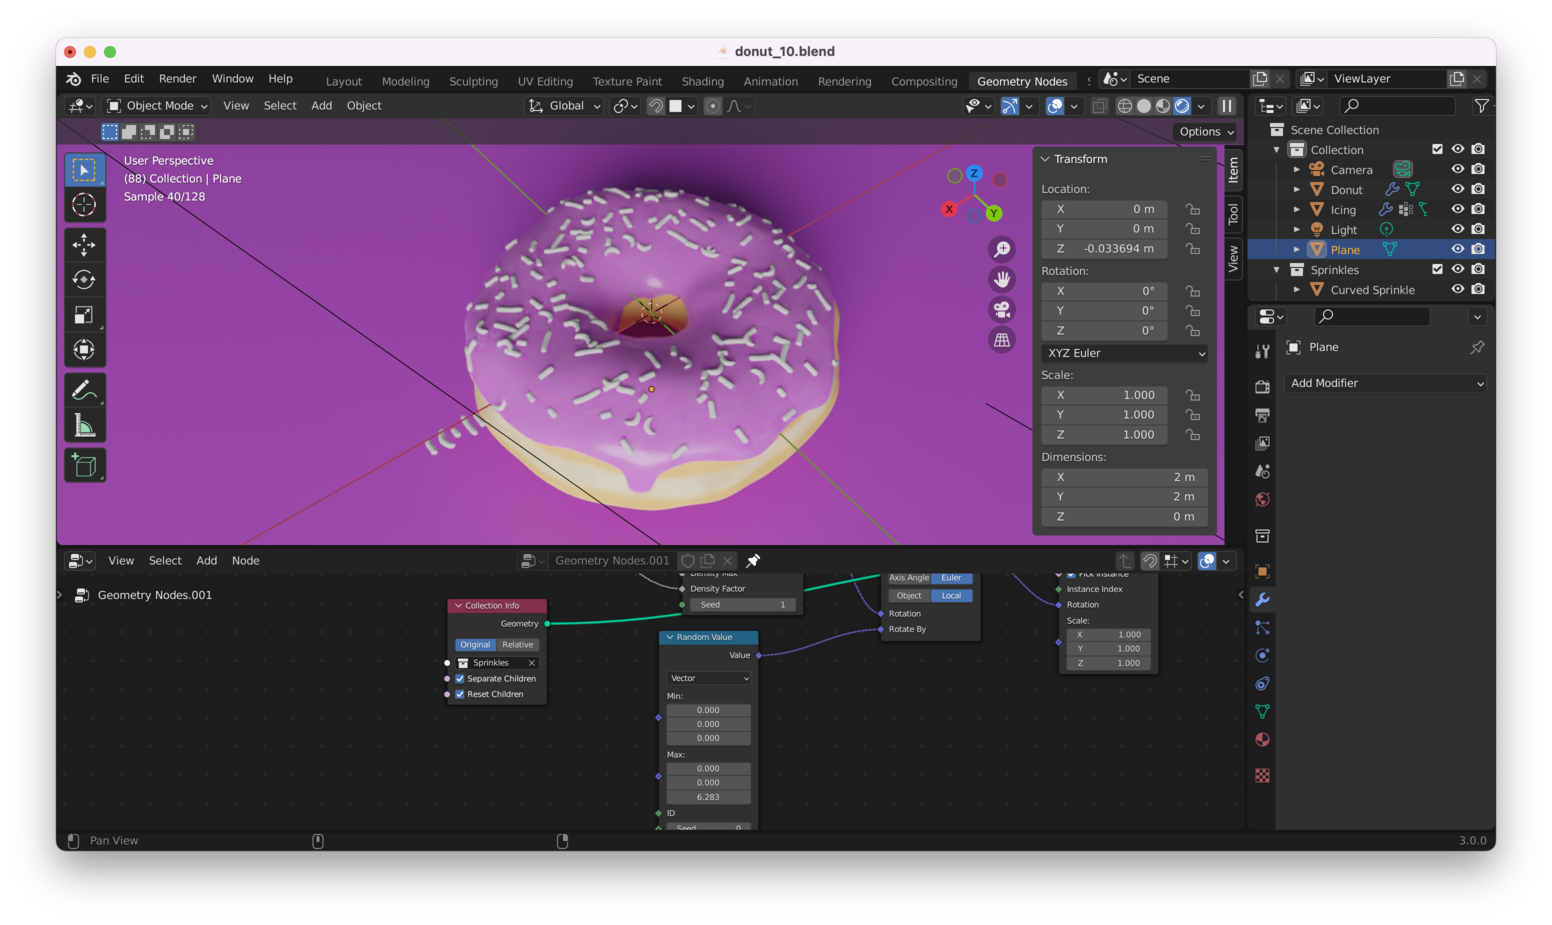
Task: Click the Location Z value field
Action: click(x=1104, y=249)
